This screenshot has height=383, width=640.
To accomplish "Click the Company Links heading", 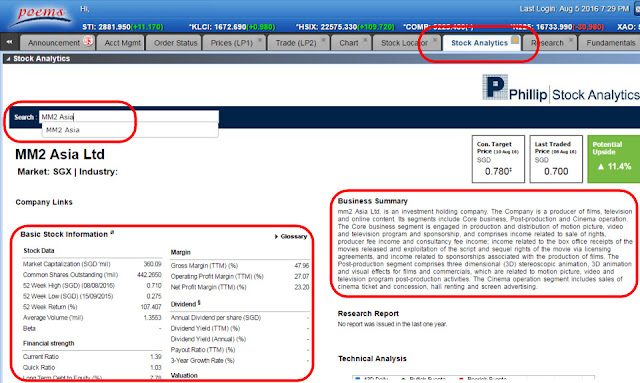I will tap(44, 202).
